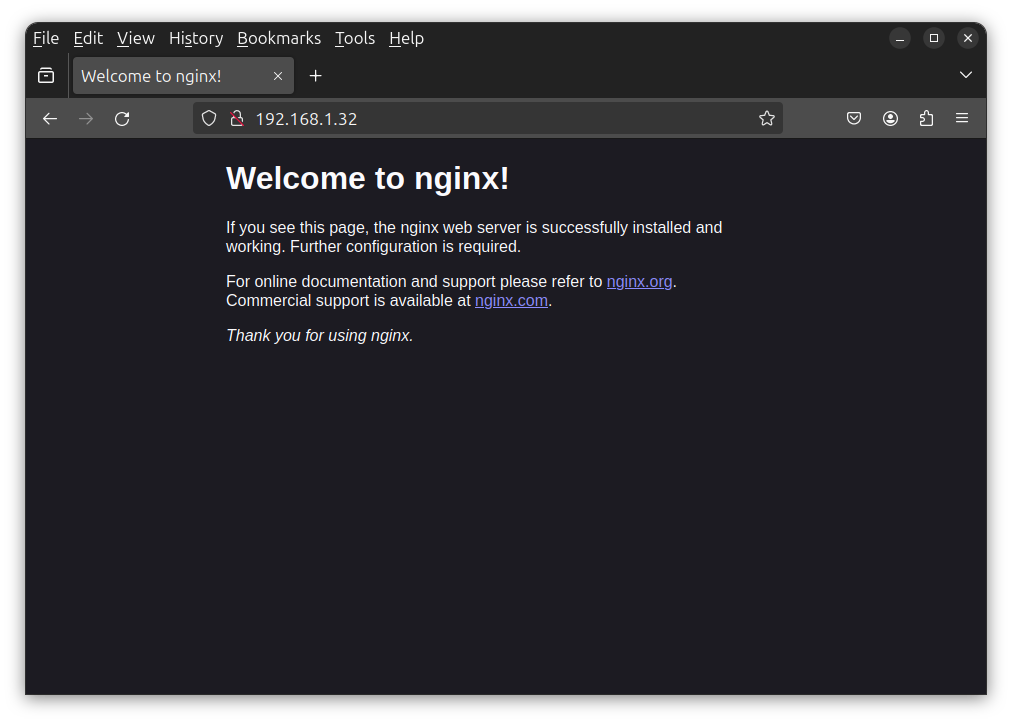Open the Pocket save icon
The height and width of the screenshot is (723, 1012).
pos(853,118)
